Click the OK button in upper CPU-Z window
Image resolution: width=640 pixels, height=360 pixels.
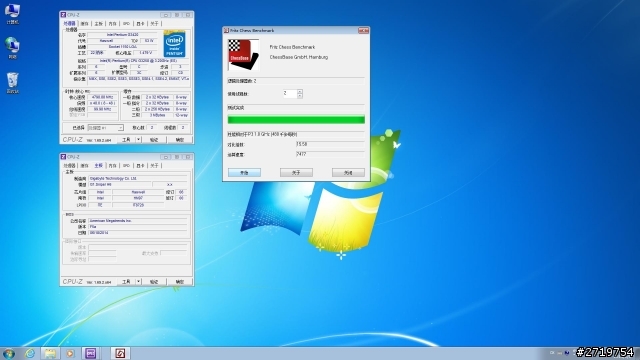pos(180,140)
